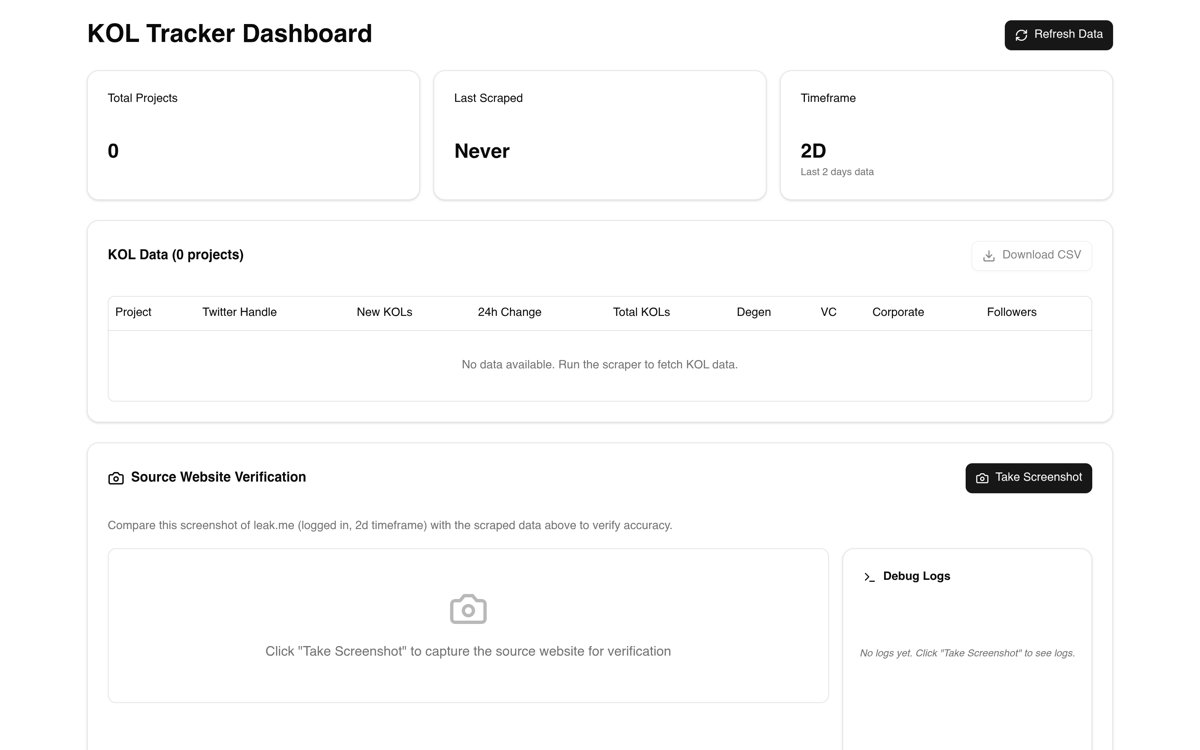Click the screenshot placeholder instruction text

click(x=468, y=651)
